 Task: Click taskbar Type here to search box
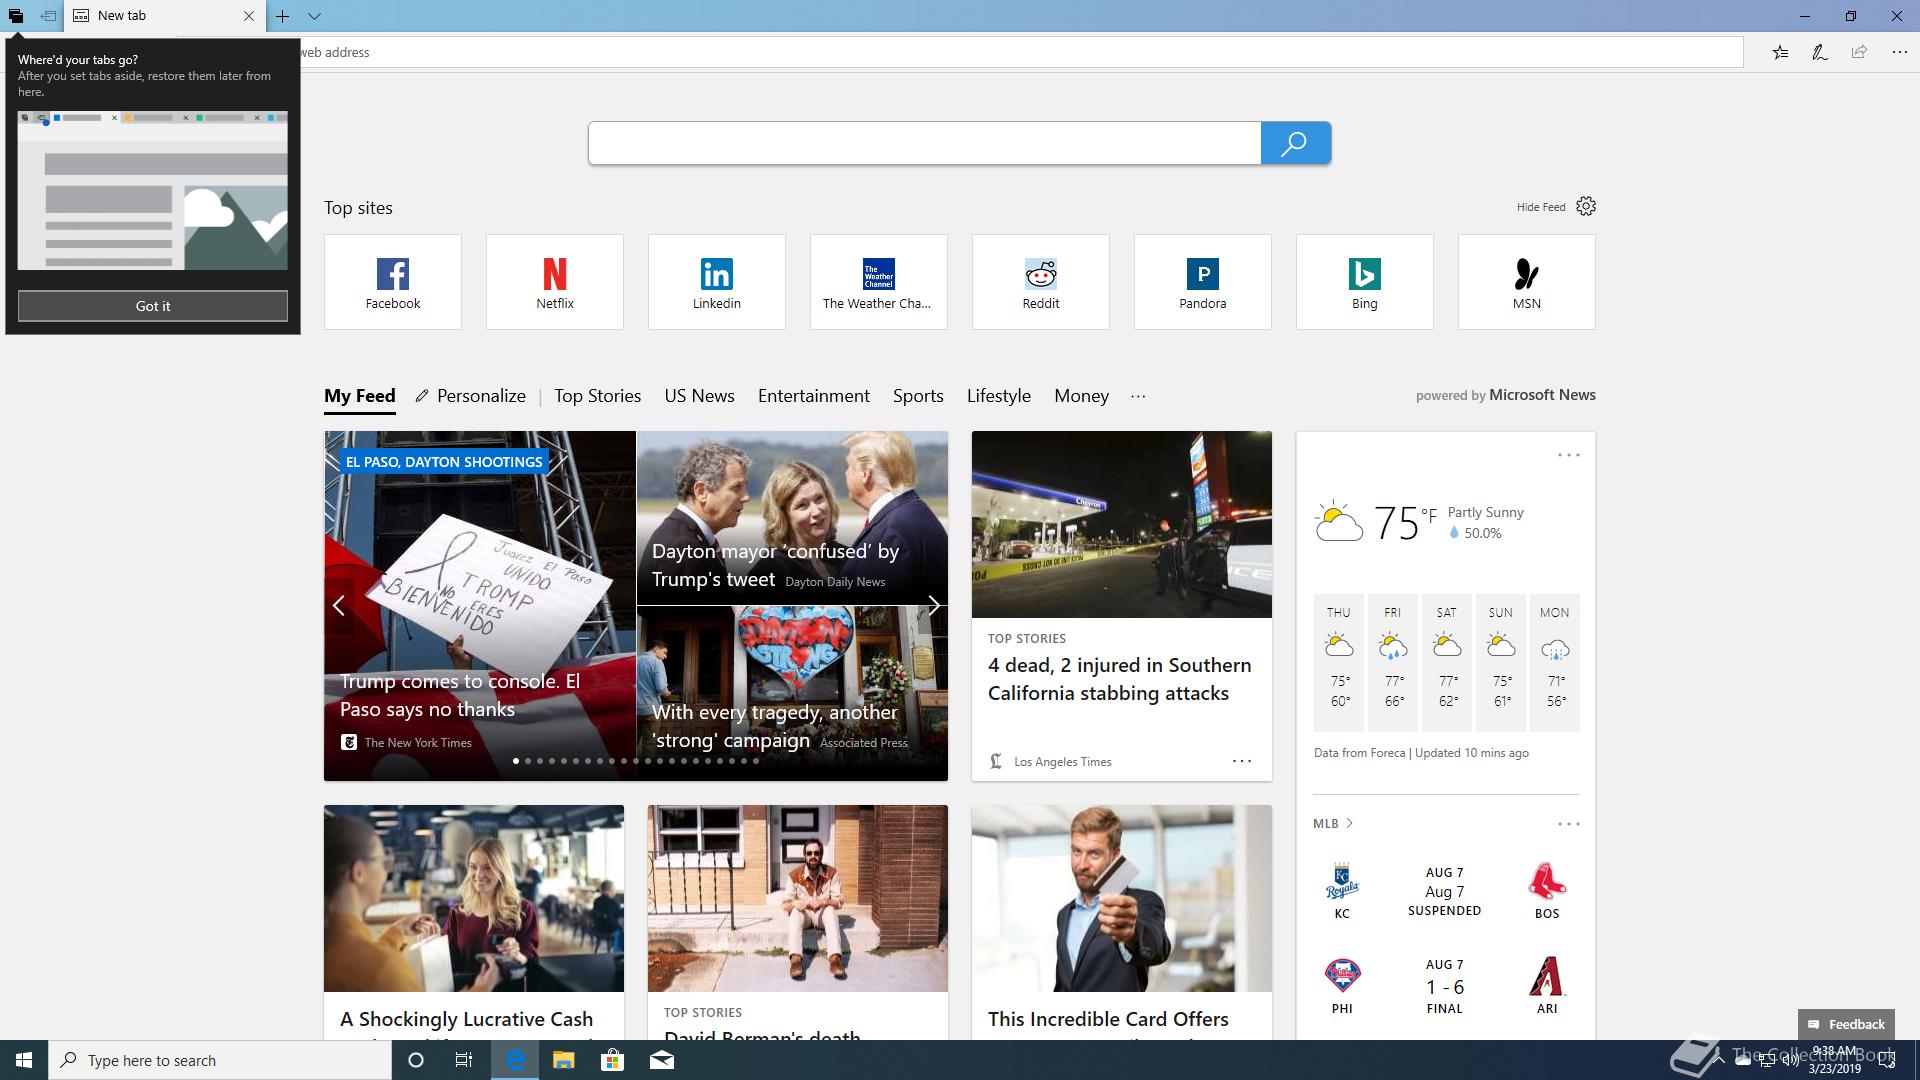[x=220, y=1060]
